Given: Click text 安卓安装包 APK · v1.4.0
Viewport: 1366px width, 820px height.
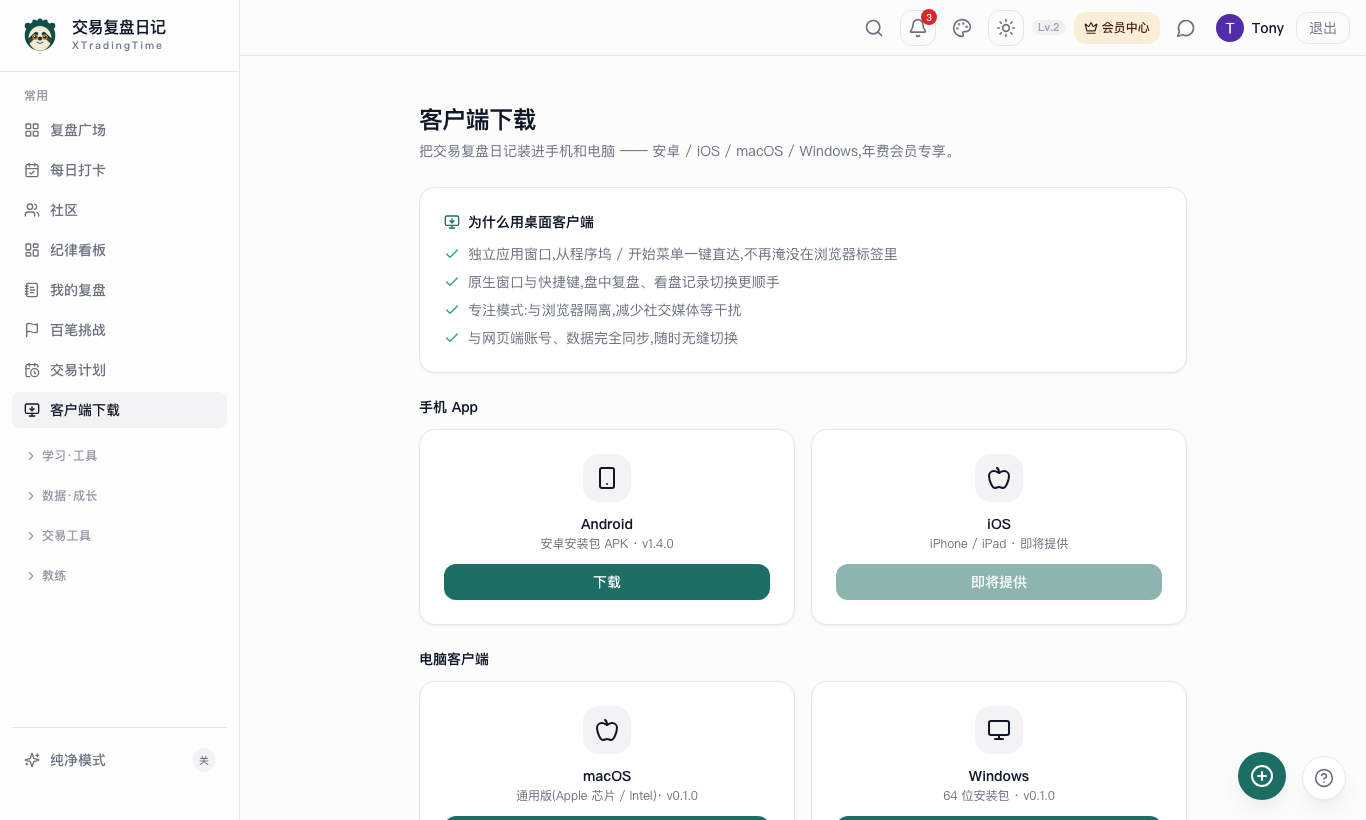Looking at the screenshot, I should [x=607, y=544].
